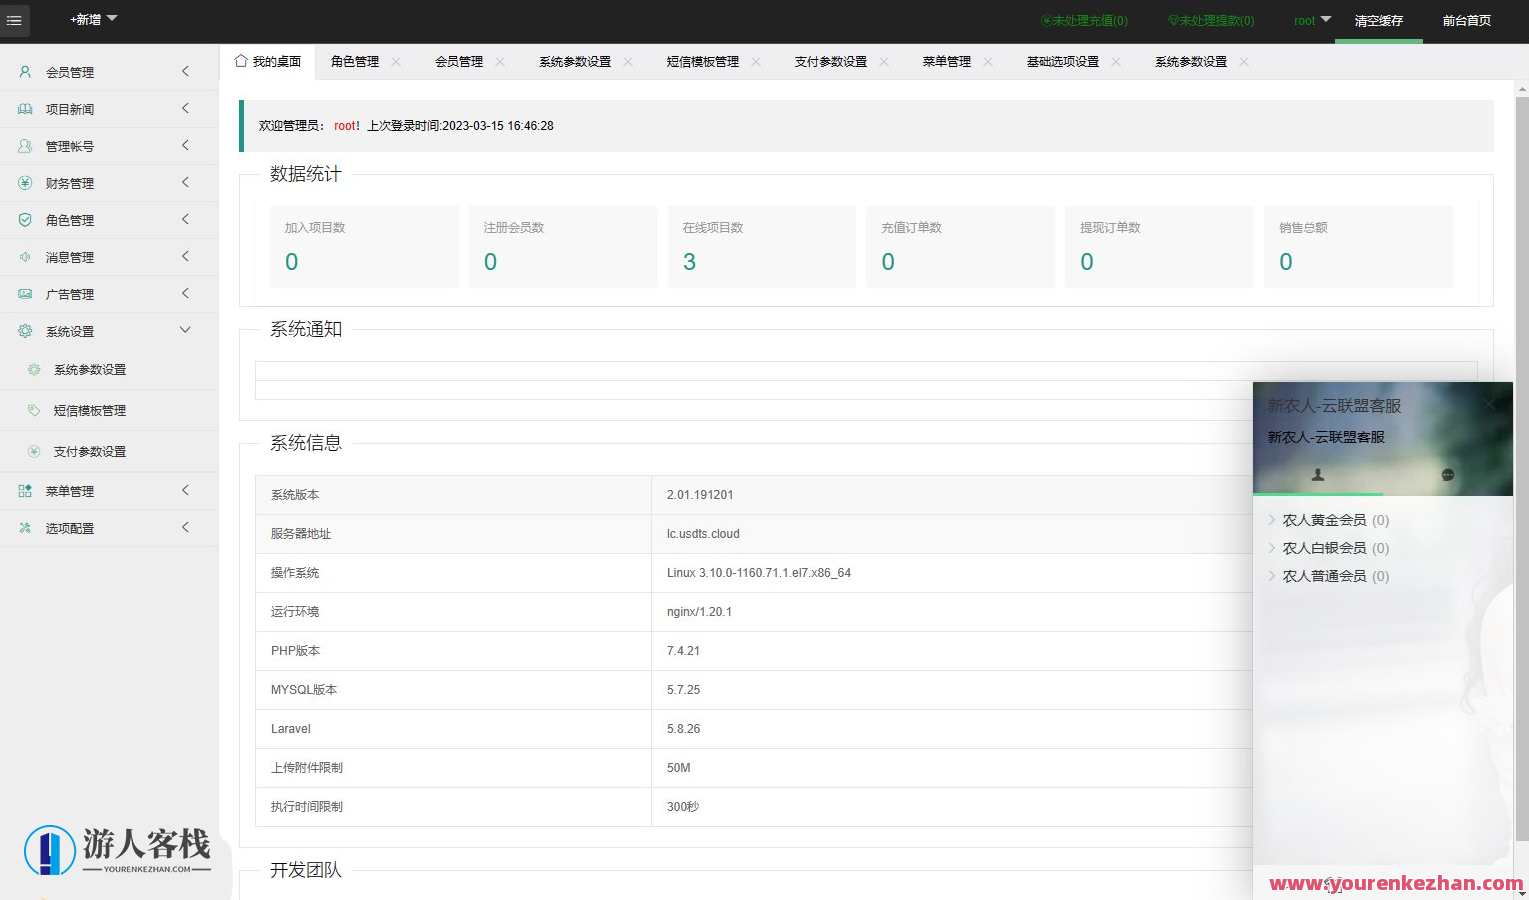
Task: Expand the 财务管理 sidebar chevron
Action: [x=185, y=182]
